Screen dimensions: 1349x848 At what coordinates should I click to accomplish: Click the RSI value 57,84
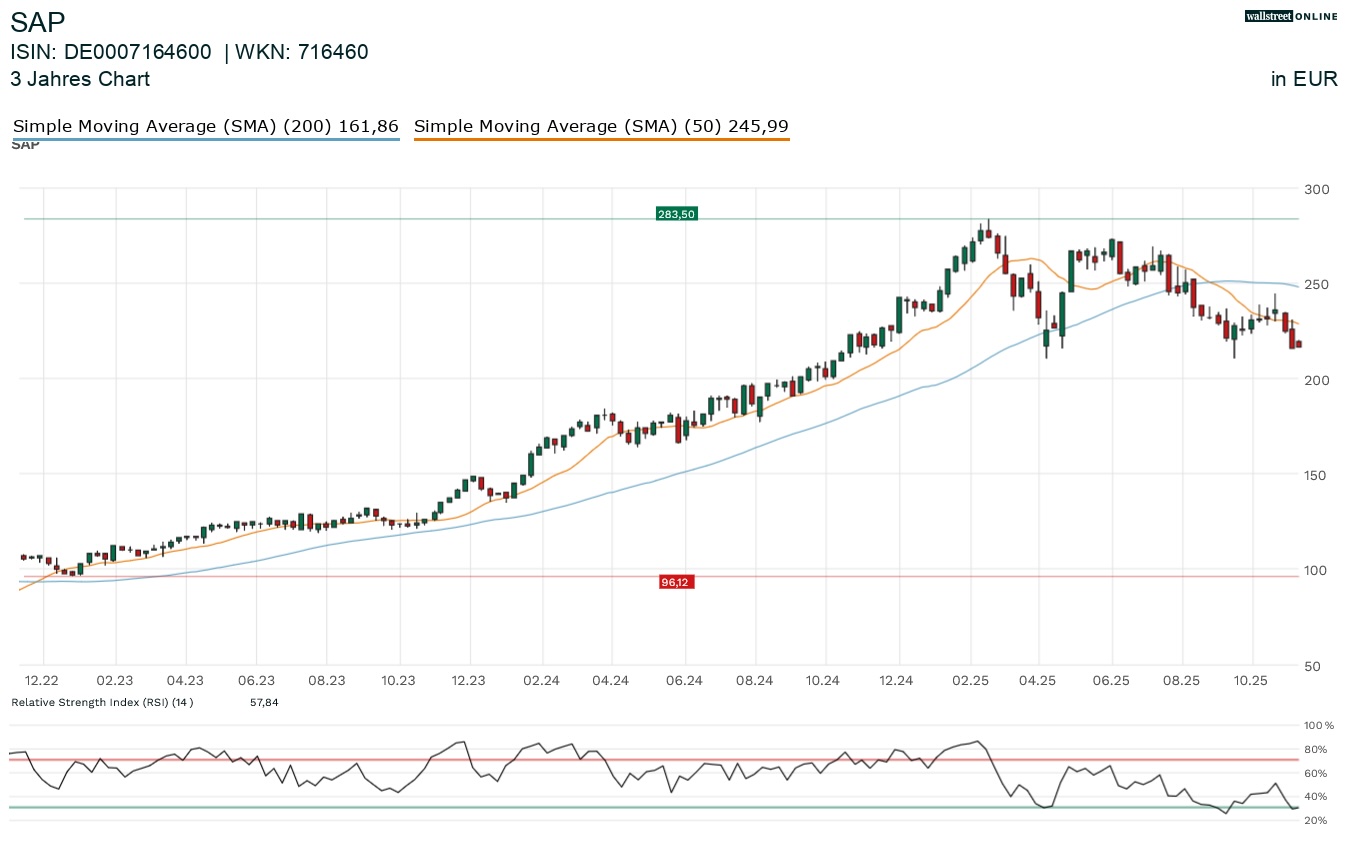(x=264, y=702)
